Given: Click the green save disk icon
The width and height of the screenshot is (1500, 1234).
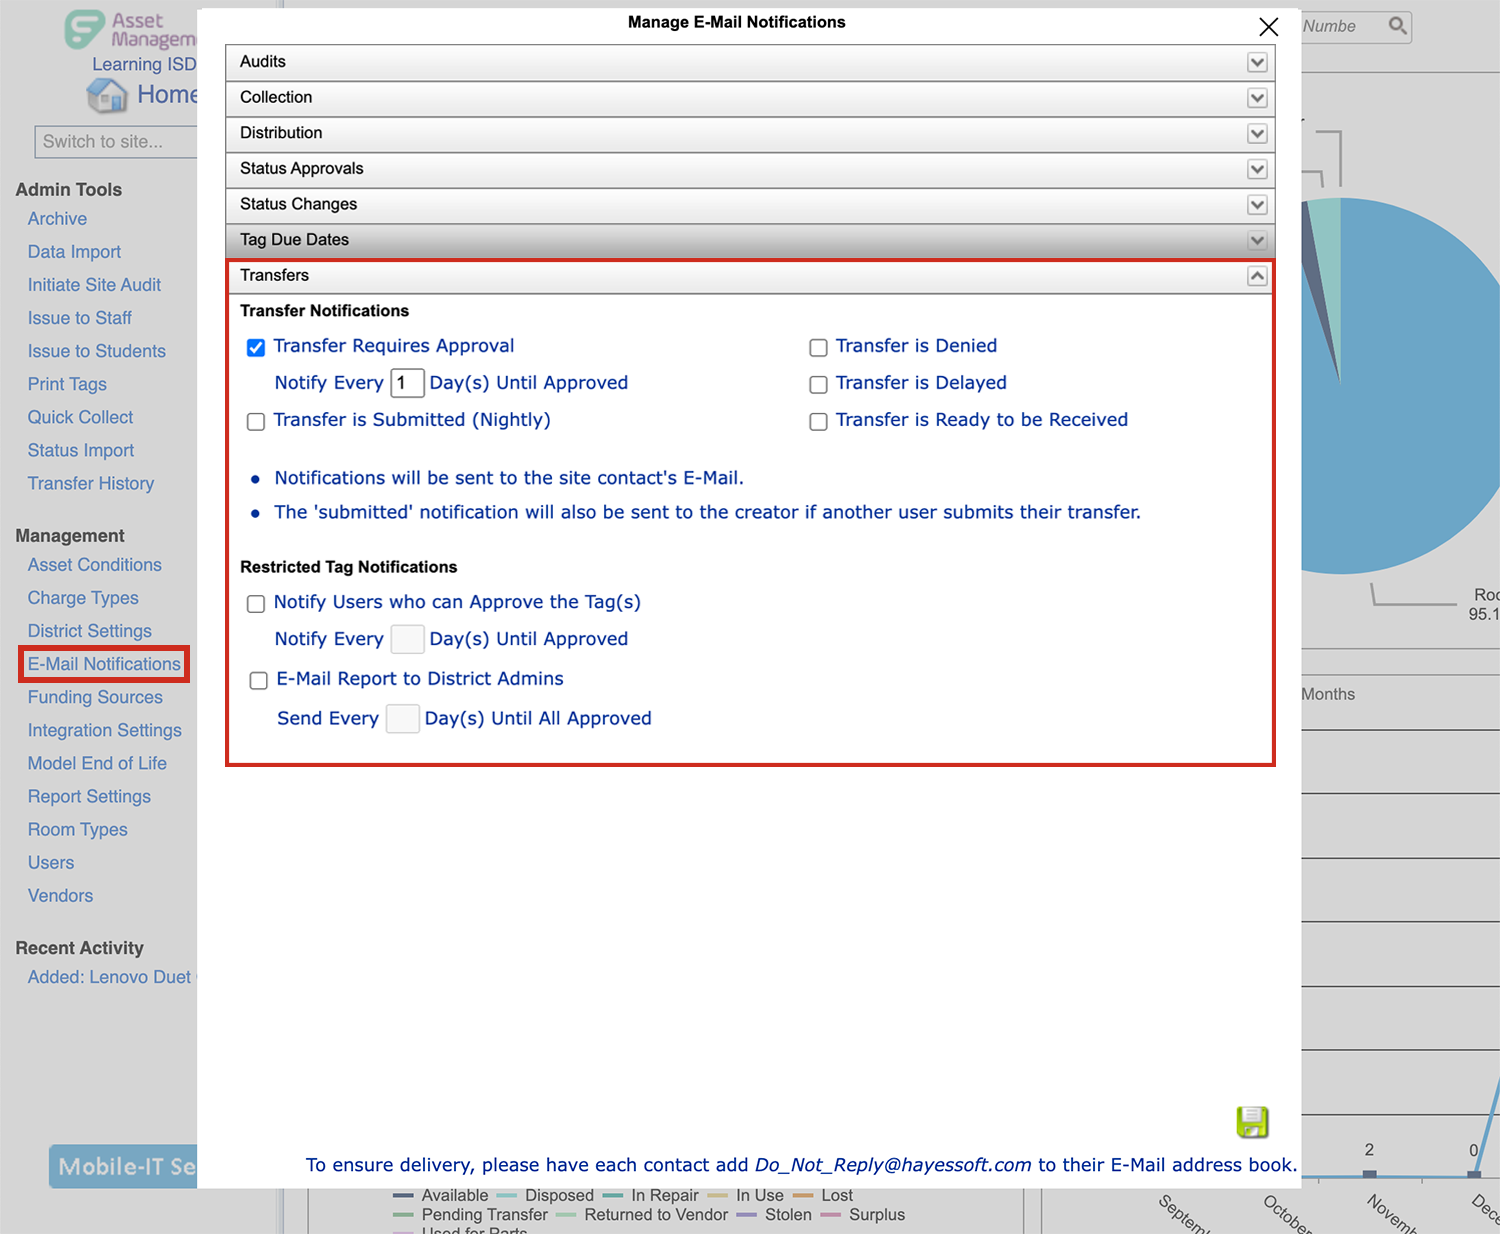Looking at the screenshot, I should tap(1252, 1122).
